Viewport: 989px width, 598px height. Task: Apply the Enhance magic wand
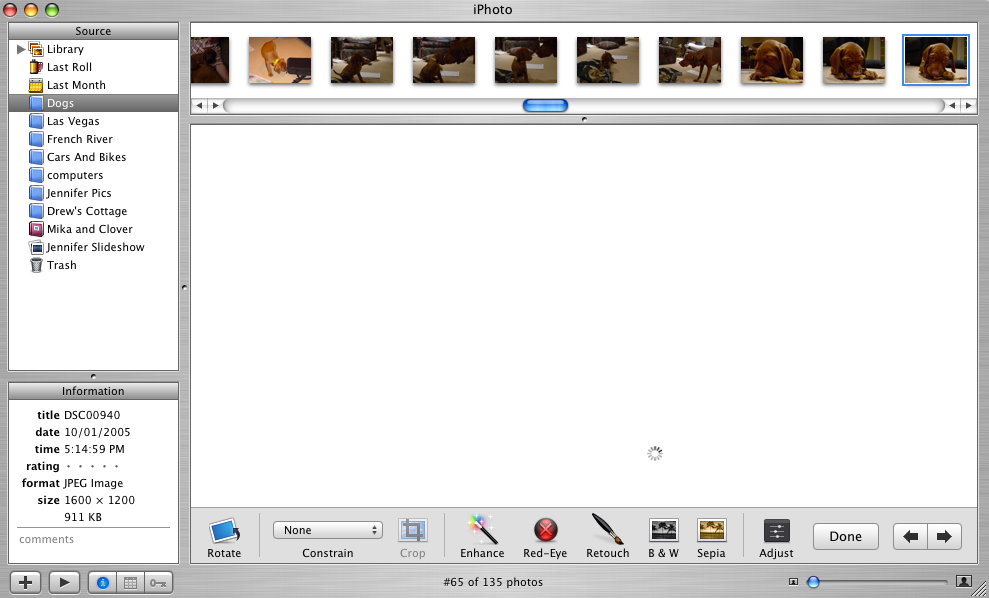pos(483,529)
